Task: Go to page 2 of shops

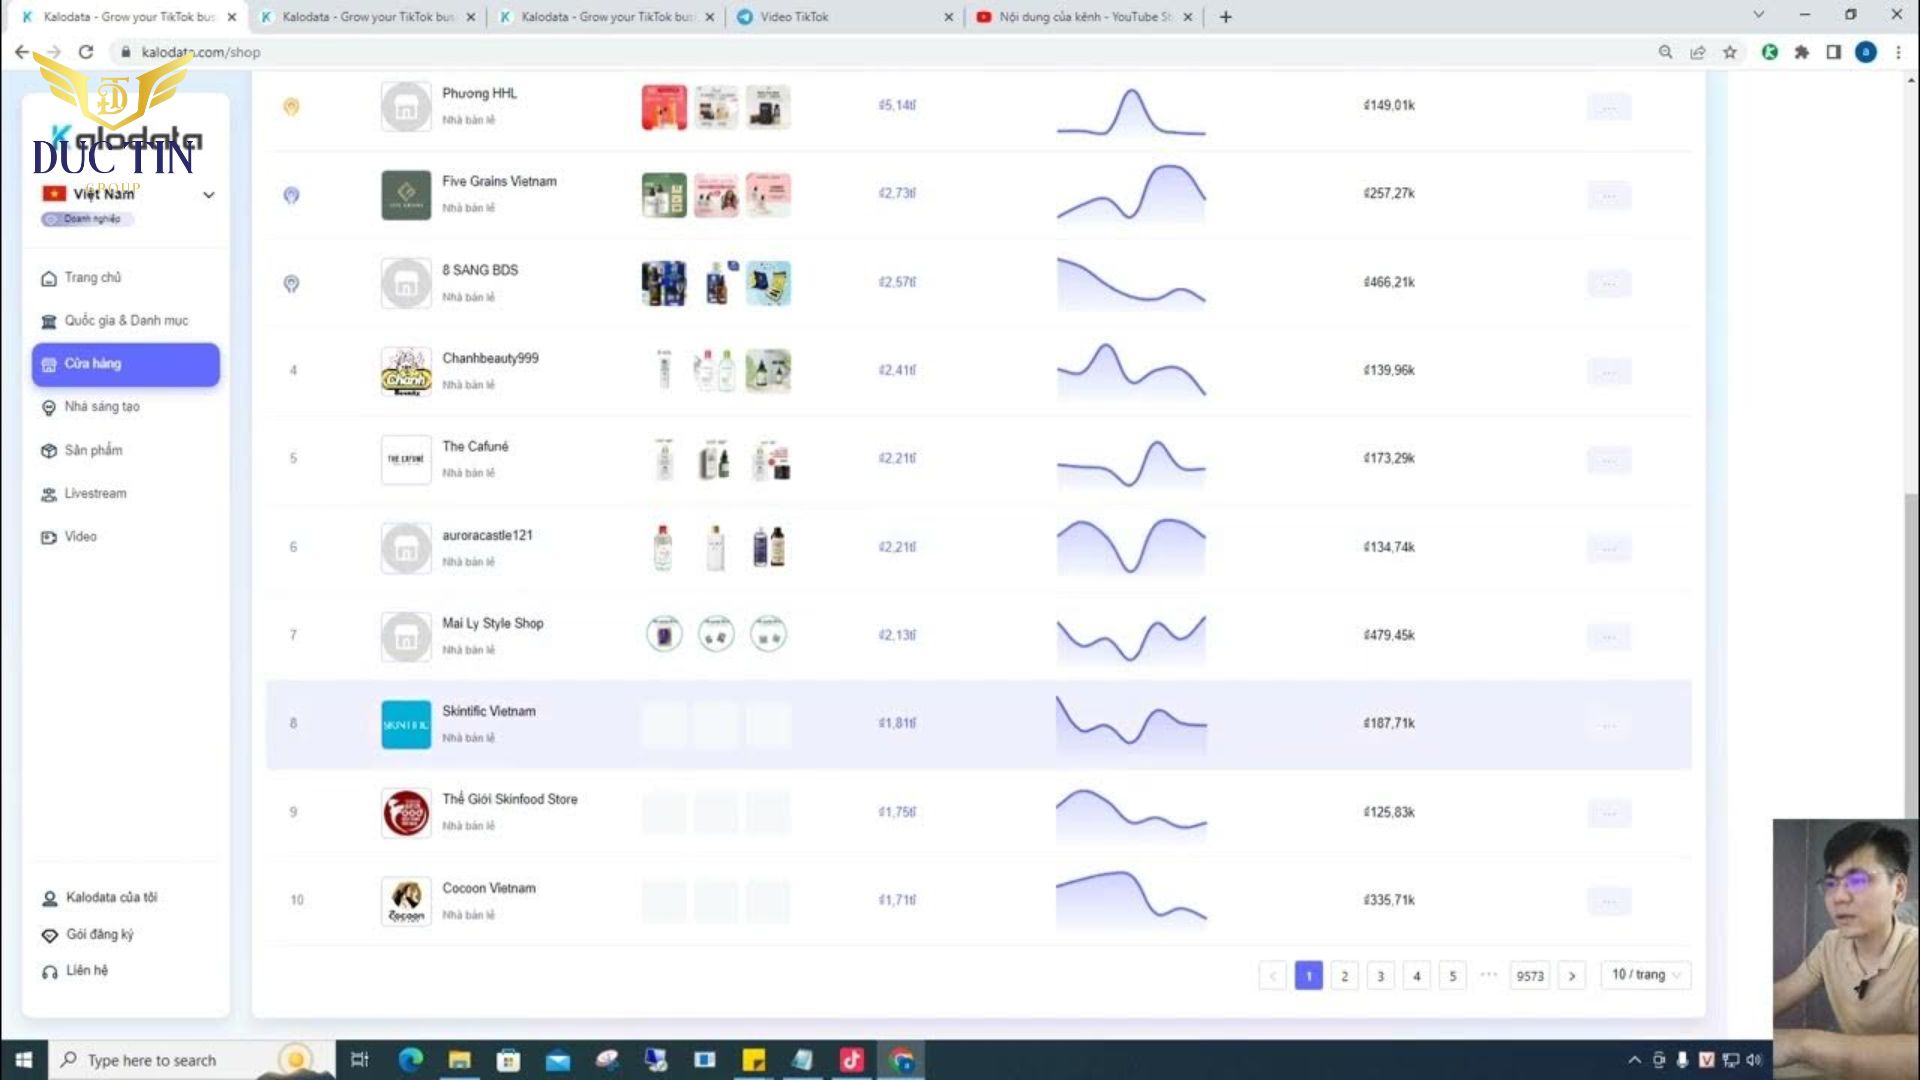Action: coord(1345,976)
